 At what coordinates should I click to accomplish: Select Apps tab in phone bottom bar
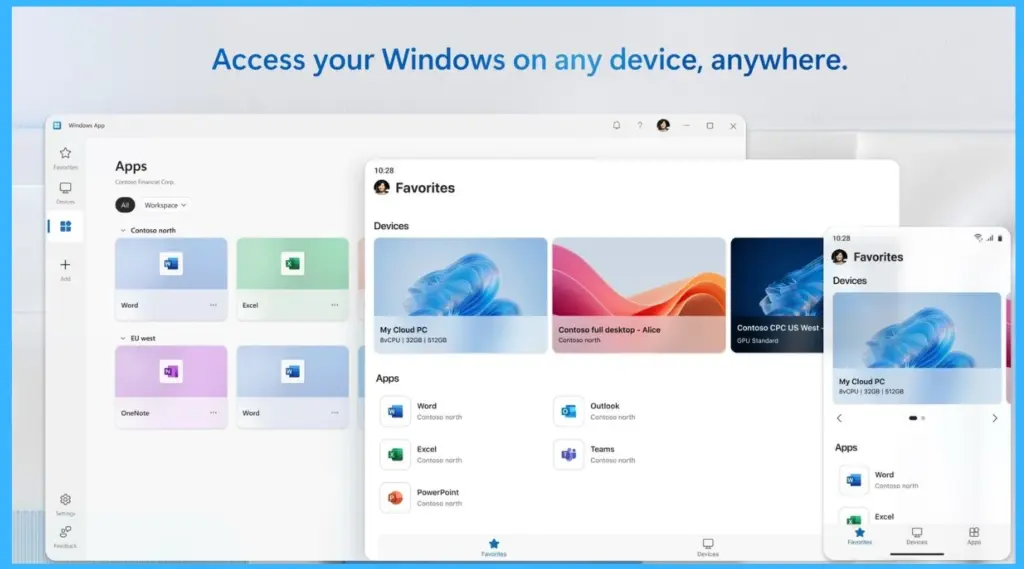pyautogui.click(x=974, y=536)
